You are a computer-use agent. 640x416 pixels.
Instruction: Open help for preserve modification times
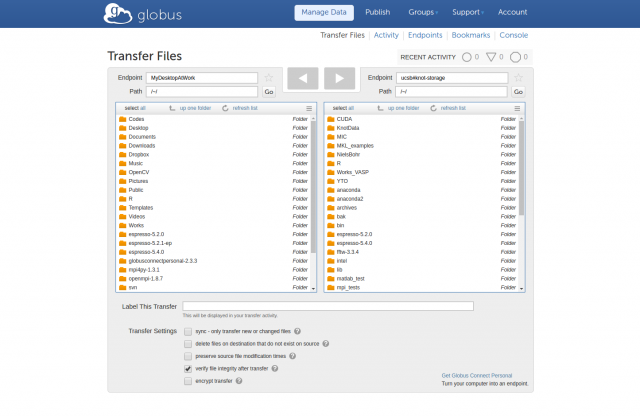[293, 356]
